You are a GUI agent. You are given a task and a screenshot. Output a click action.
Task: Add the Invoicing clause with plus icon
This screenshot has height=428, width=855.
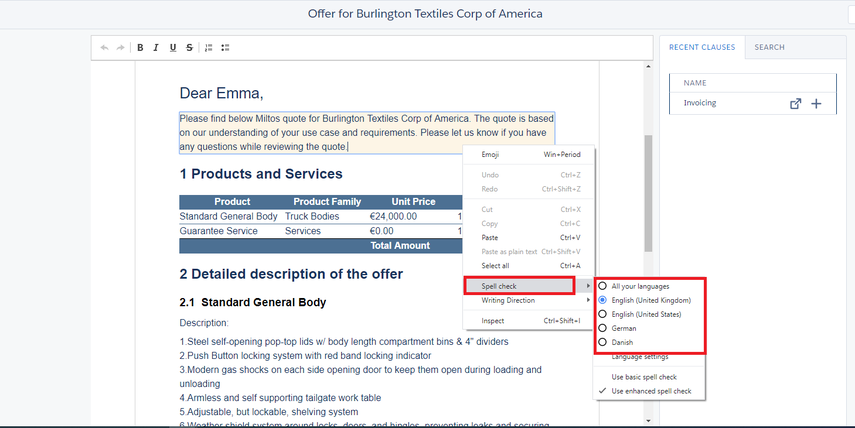click(816, 103)
